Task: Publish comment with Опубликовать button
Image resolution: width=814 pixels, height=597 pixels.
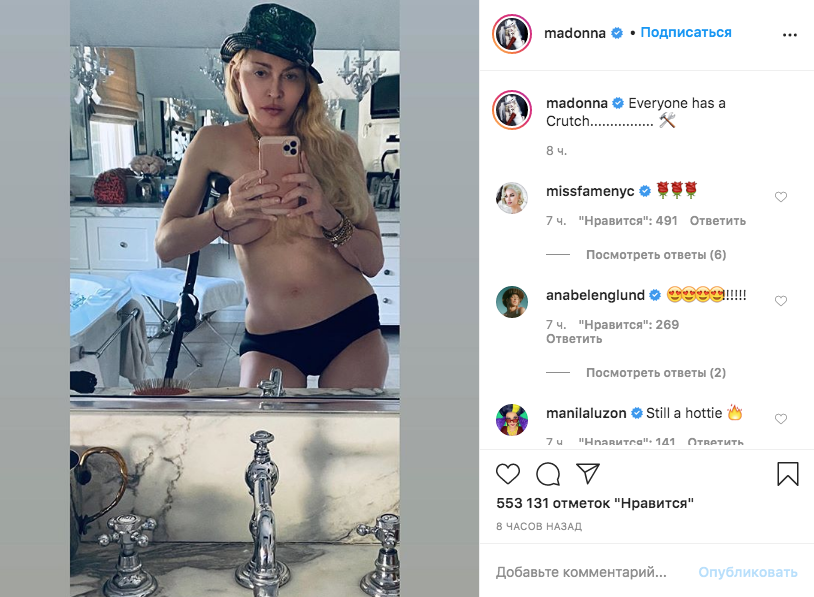Action: [x=748, y=572]
